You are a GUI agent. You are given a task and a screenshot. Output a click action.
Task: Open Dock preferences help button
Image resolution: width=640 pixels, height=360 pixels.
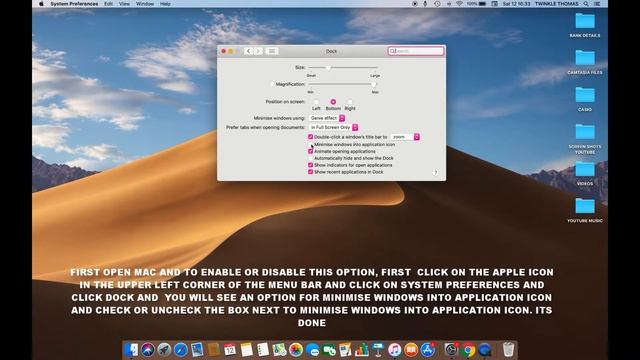pyautogui.click(x=436, y=172)
